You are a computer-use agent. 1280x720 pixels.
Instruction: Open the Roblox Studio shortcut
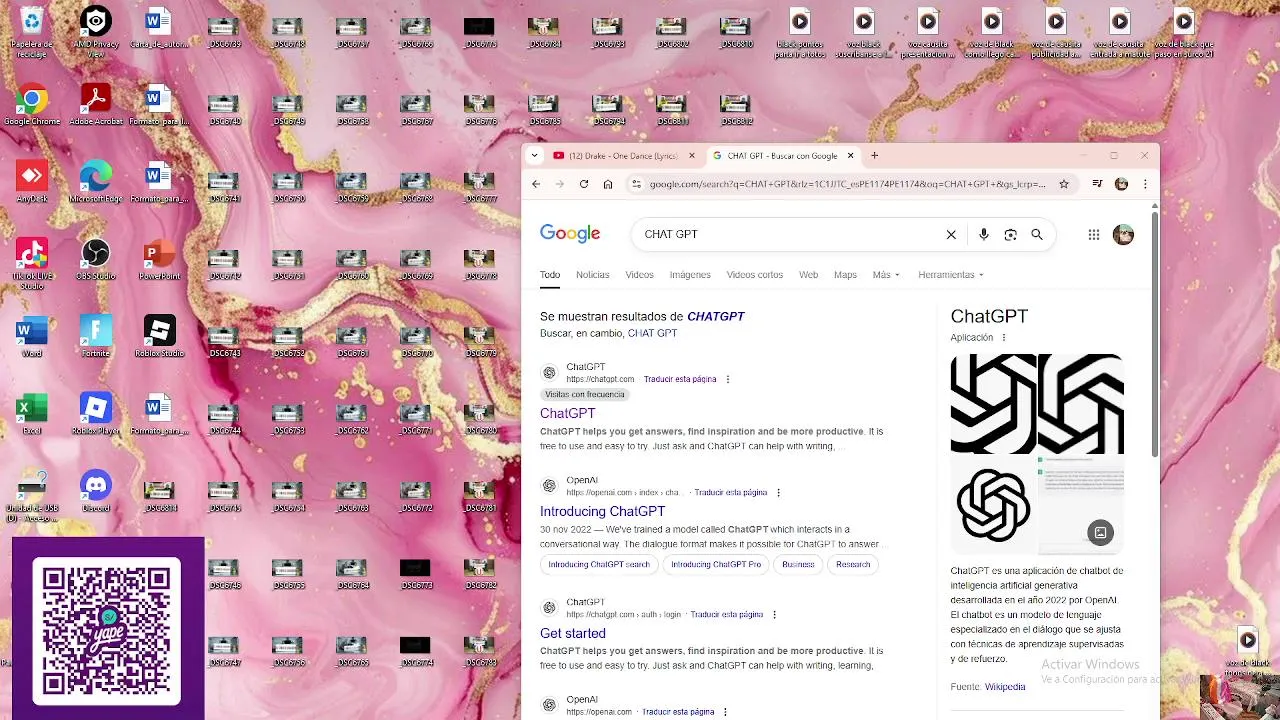(159, 336)
